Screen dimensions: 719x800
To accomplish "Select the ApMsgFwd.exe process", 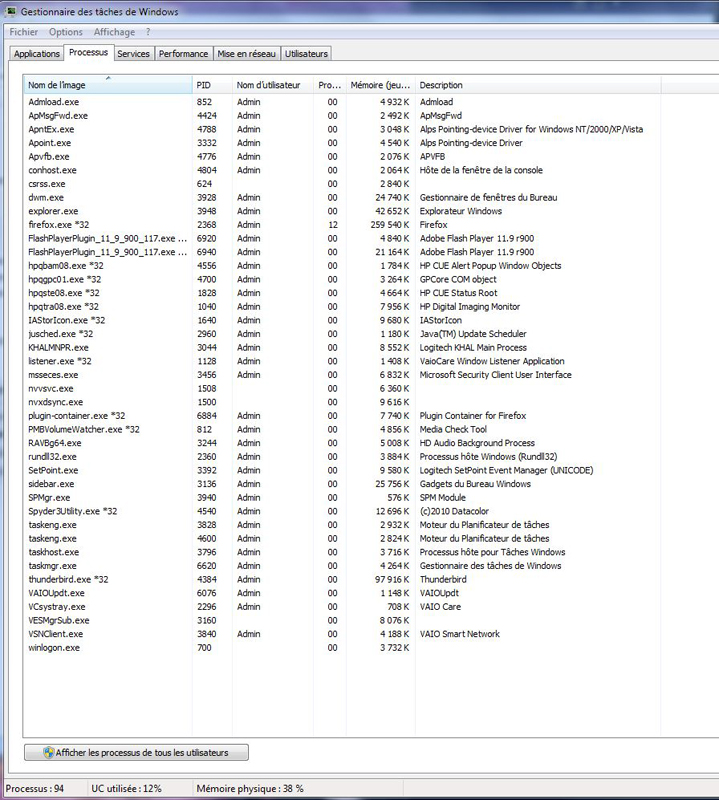I will tap(344, 116).
